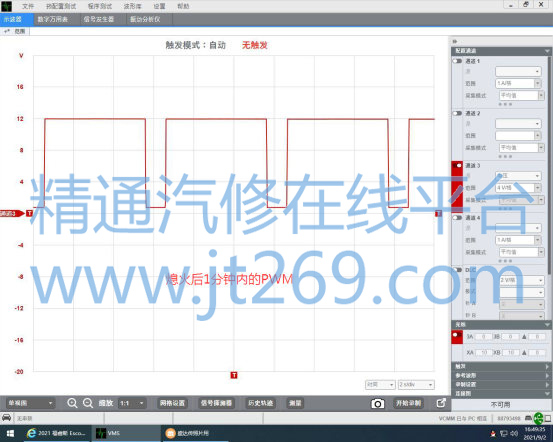Click the zoom out magnifier icon

(88, 403)
